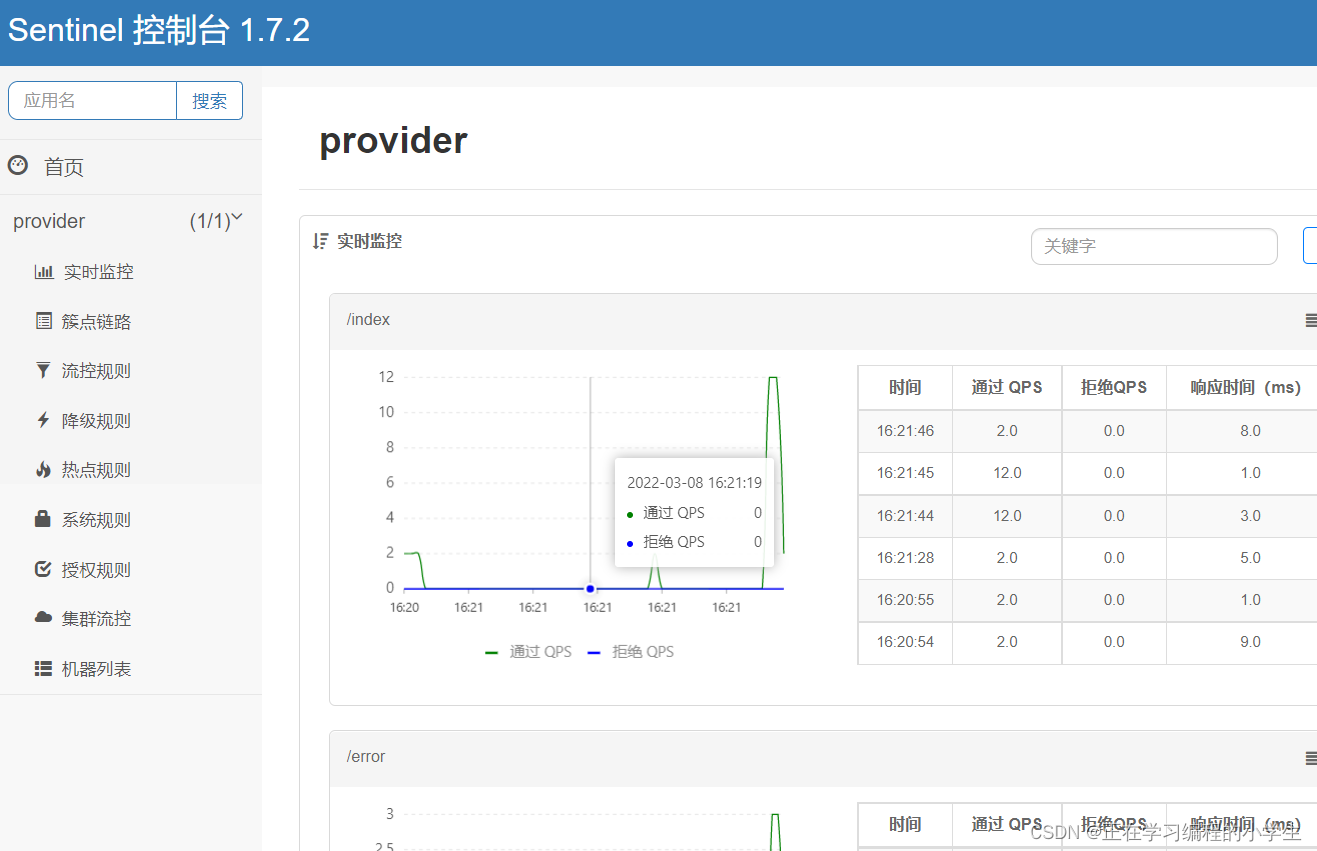Viewport: 1317px width, 851px height.
Task: Click the lightning bolt icon for 降级规则
Action: pyautogui.click(x=43, y=420)
